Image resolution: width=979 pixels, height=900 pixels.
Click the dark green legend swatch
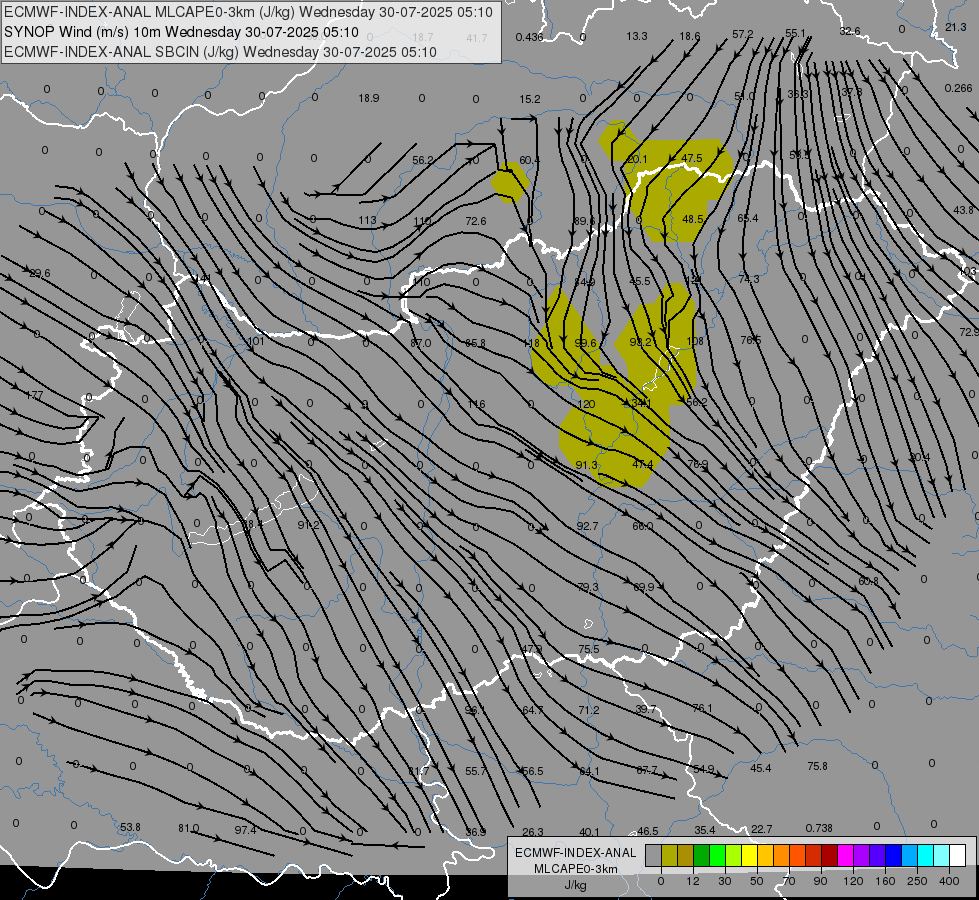702,855
